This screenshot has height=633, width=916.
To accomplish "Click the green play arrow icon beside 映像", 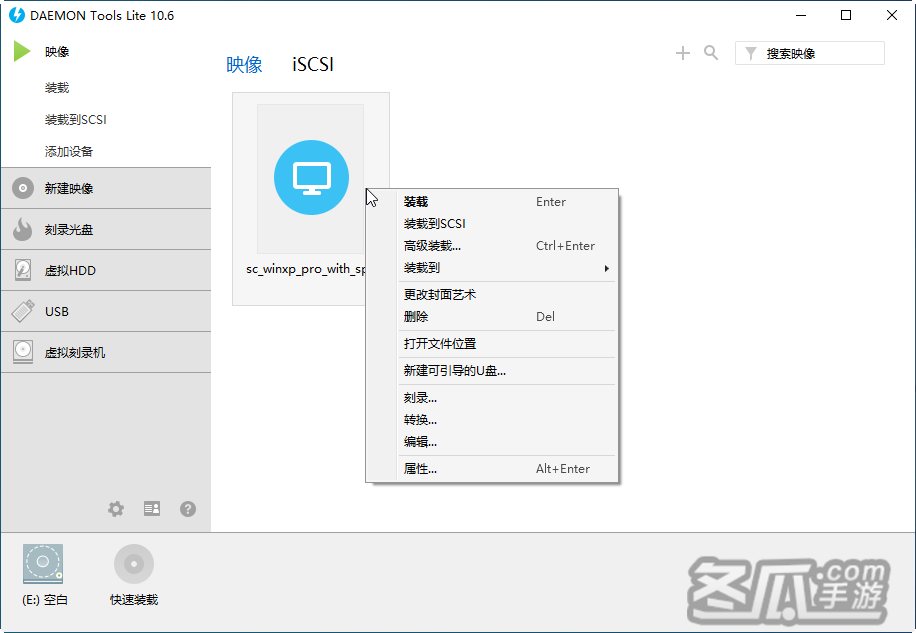I will (x=22, y=51).
